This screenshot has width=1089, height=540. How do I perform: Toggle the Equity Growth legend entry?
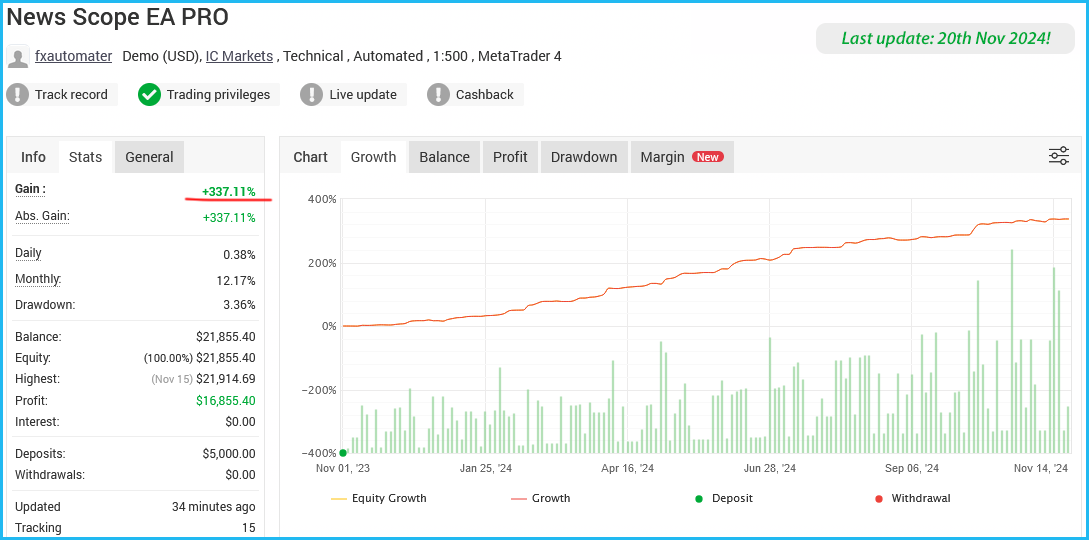[379, 498]
